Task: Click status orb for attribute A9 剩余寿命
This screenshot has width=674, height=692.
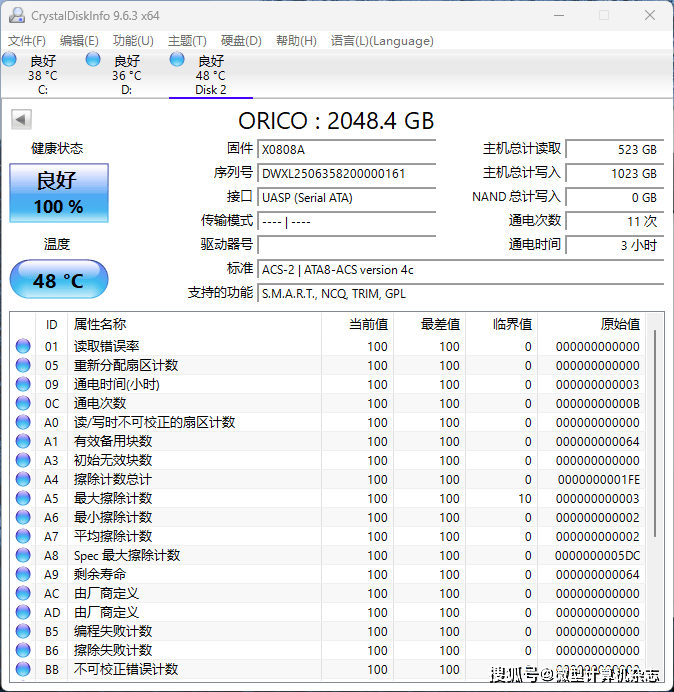Action: (x=23, y=575)
